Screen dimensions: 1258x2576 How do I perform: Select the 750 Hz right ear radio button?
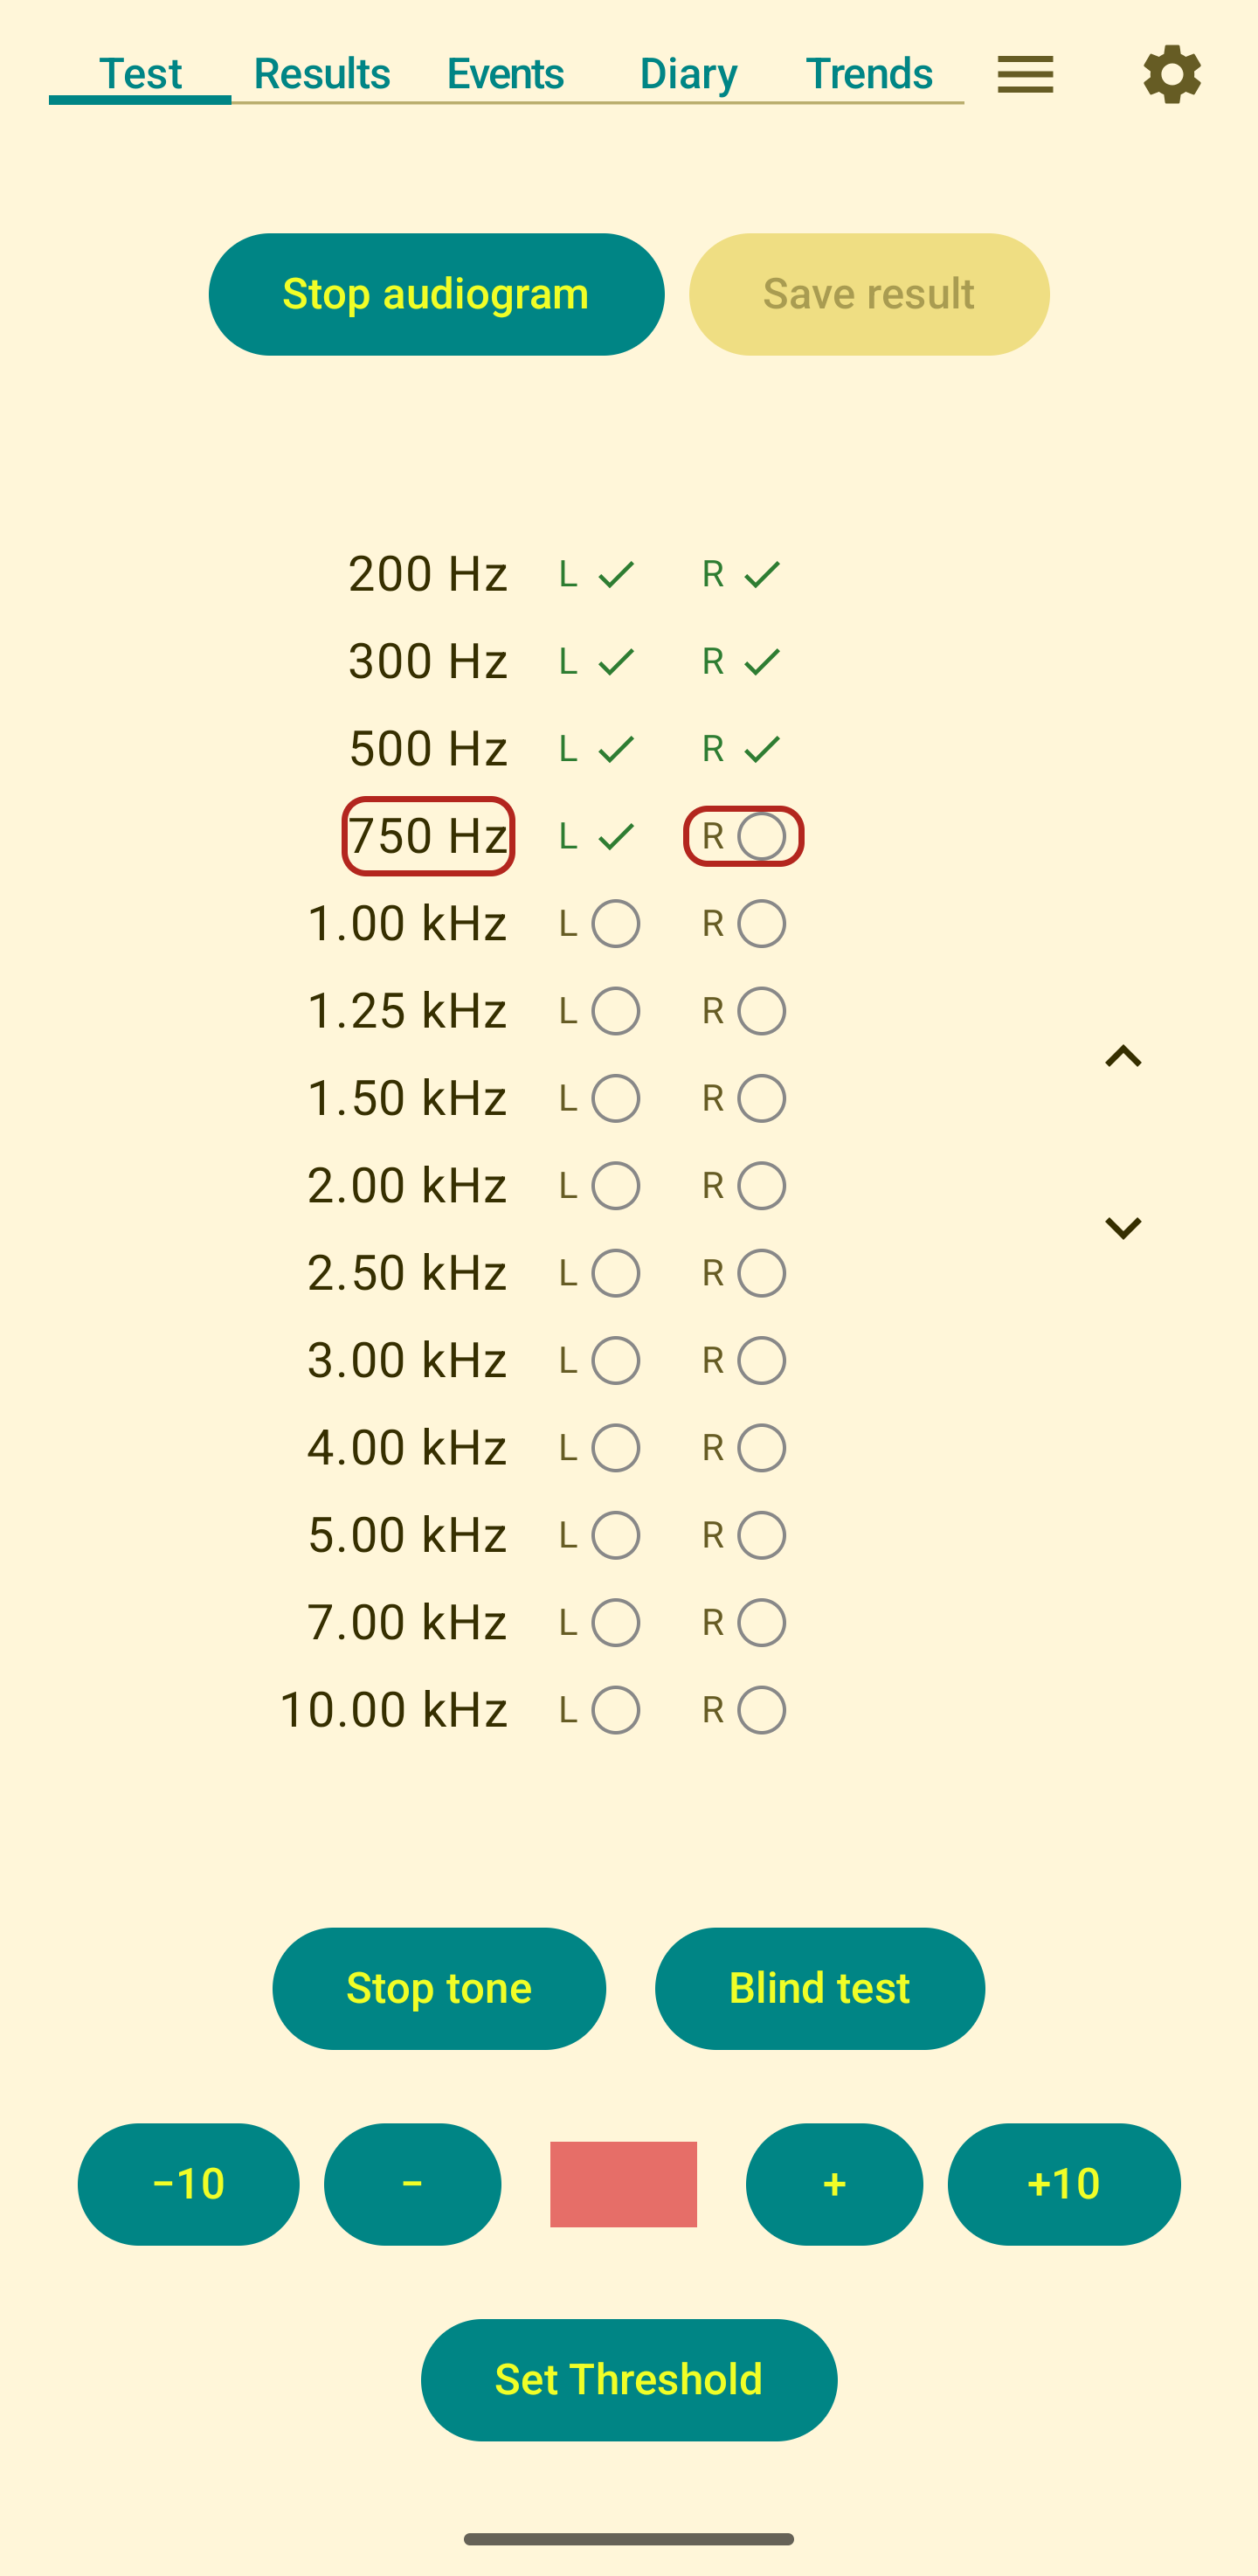click(761, 836)
